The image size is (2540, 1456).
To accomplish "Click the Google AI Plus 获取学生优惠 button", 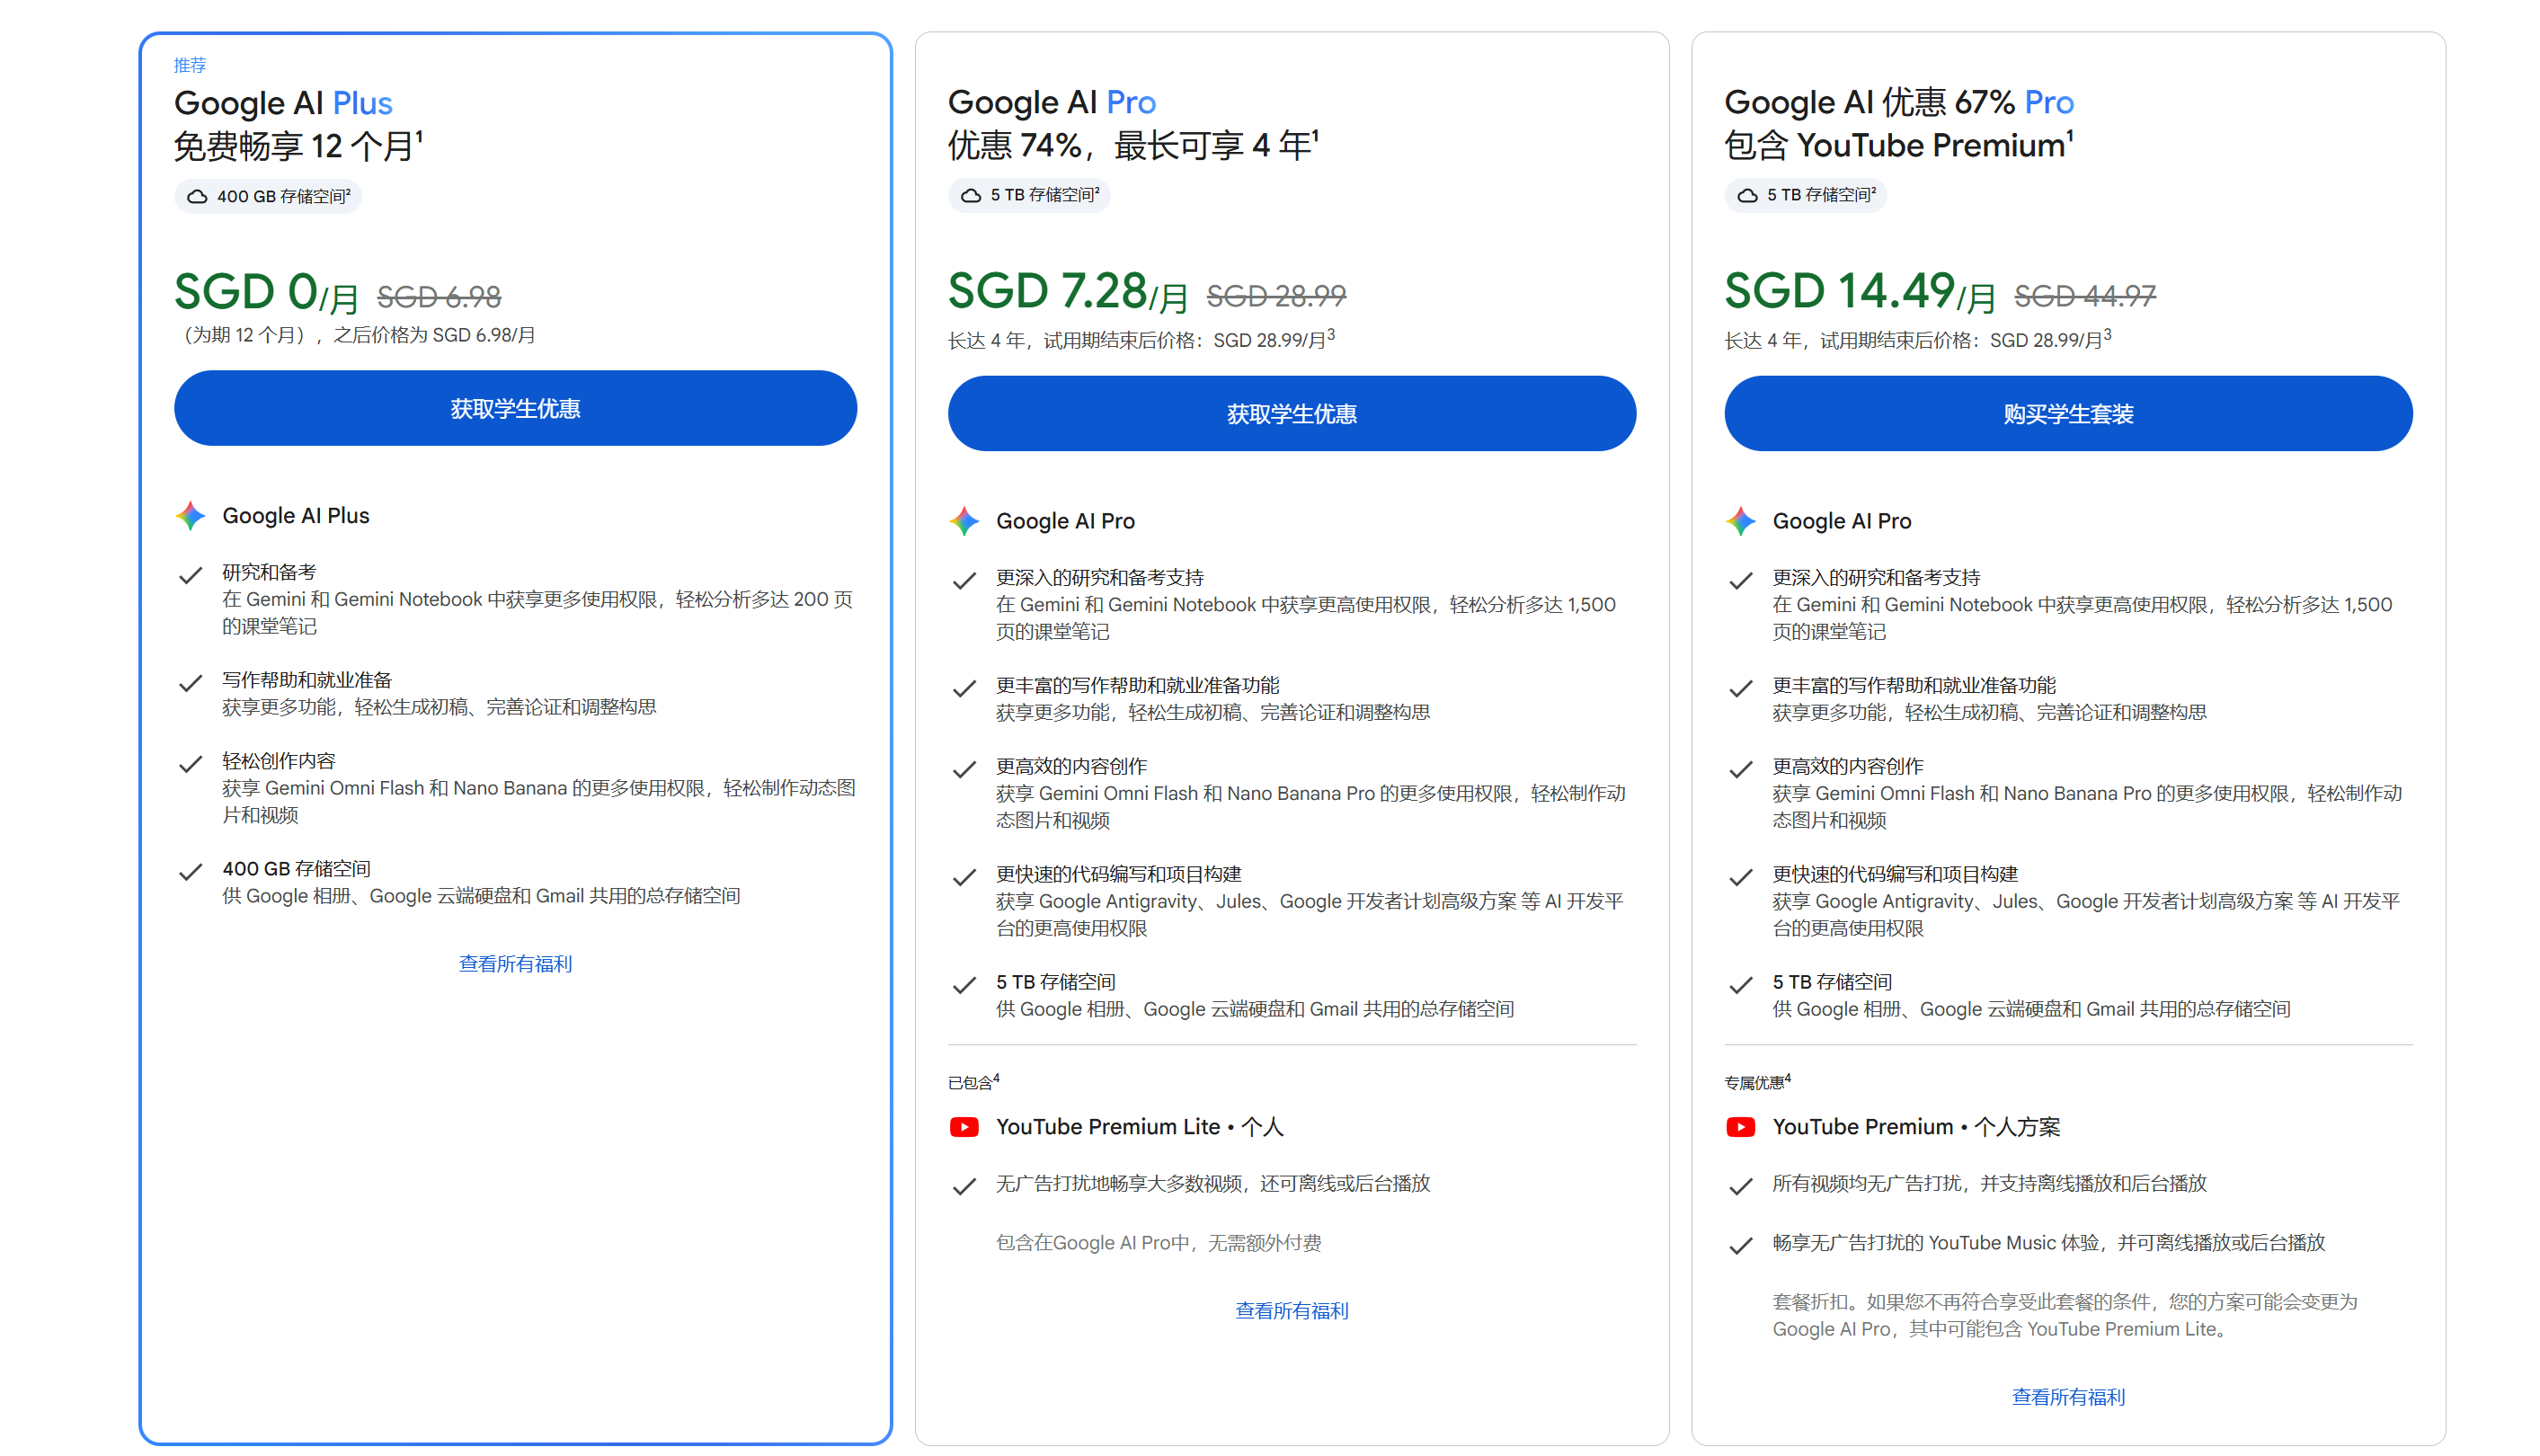I will 515,408.
